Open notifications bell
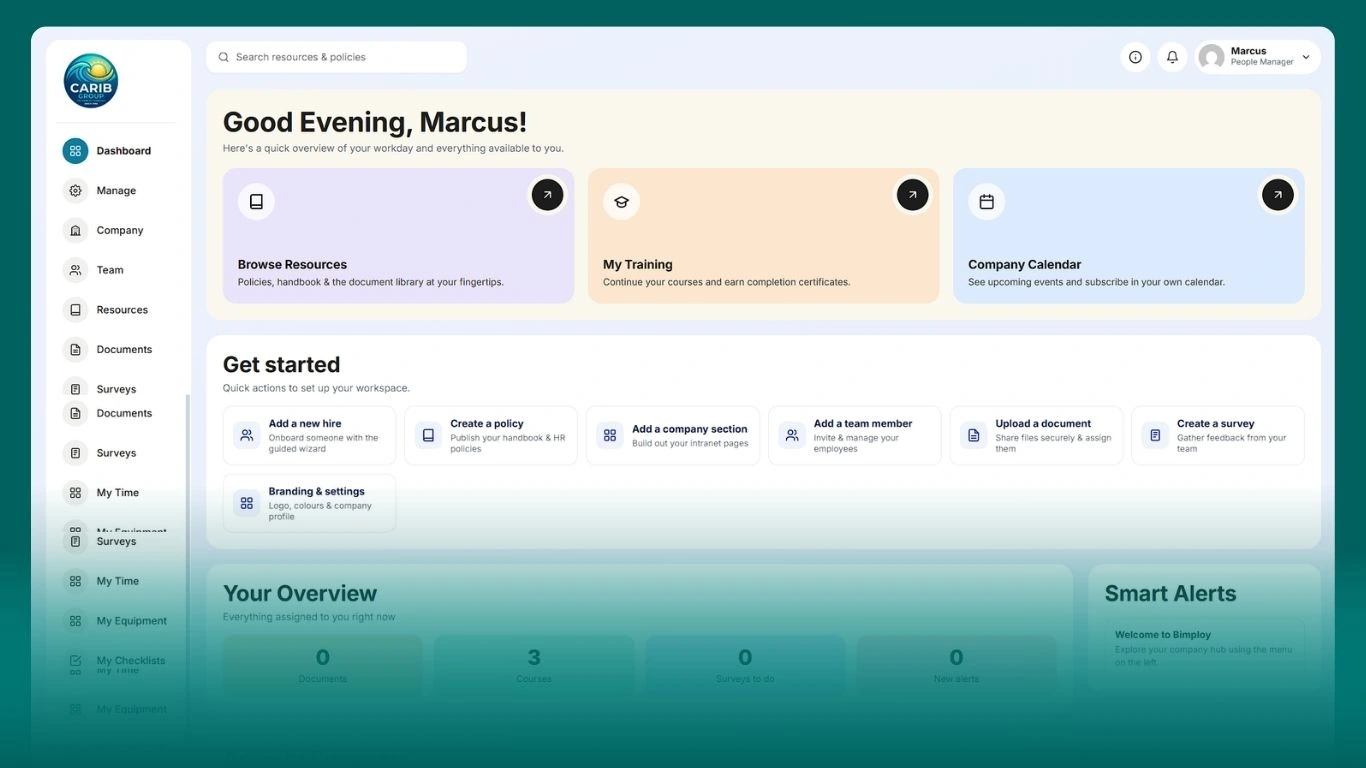 [1172, 57]
